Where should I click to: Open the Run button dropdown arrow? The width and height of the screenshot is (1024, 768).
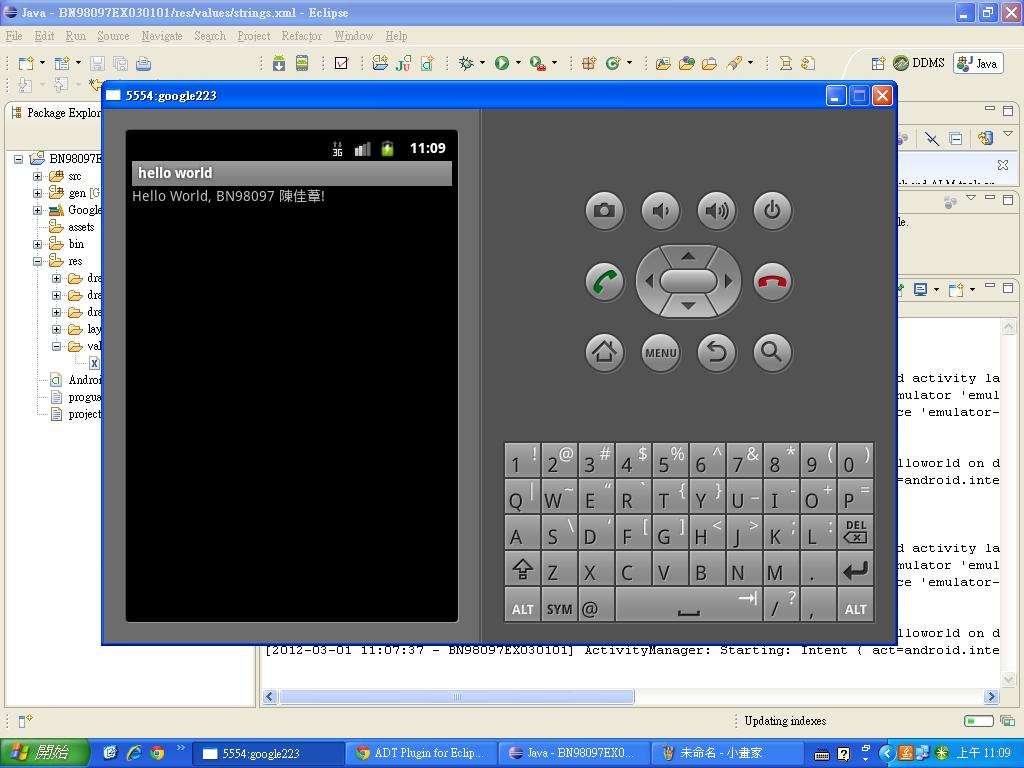(x=518, y=63)
